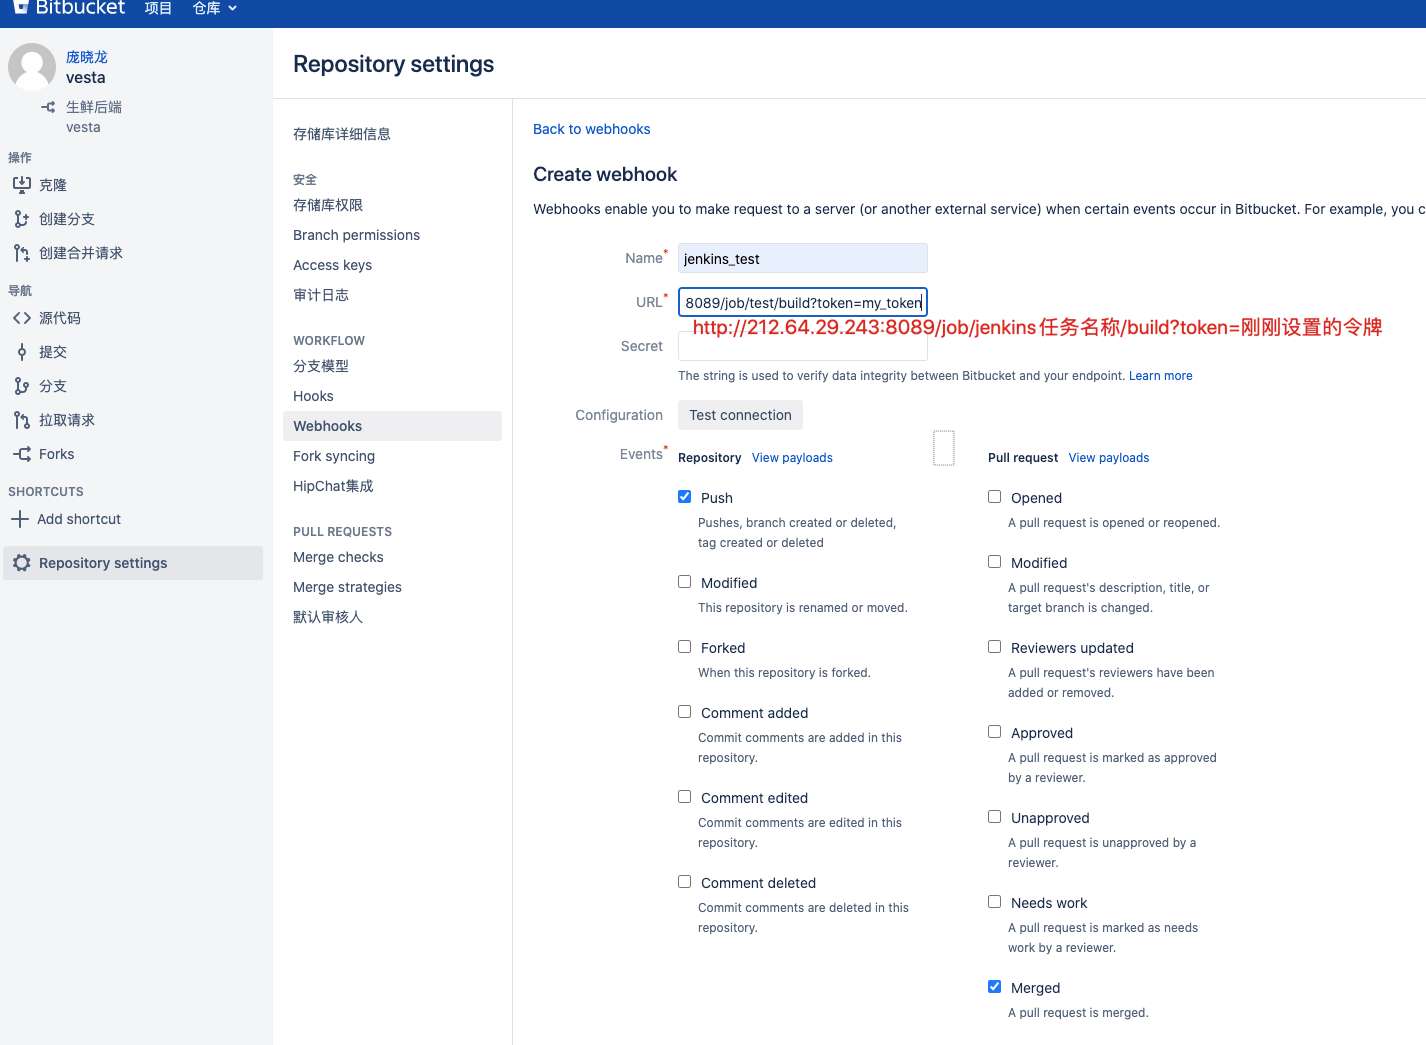1426x1045 pixels.
Task: Click the plus icon for Add shortcut
Action: pos(20,519)
